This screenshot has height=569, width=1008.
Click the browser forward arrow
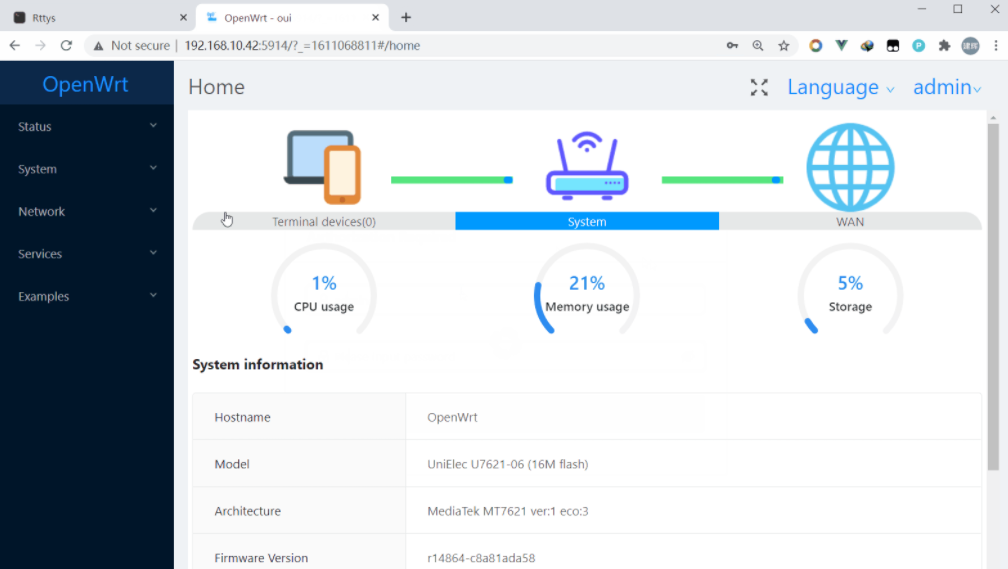click(40, 46)
